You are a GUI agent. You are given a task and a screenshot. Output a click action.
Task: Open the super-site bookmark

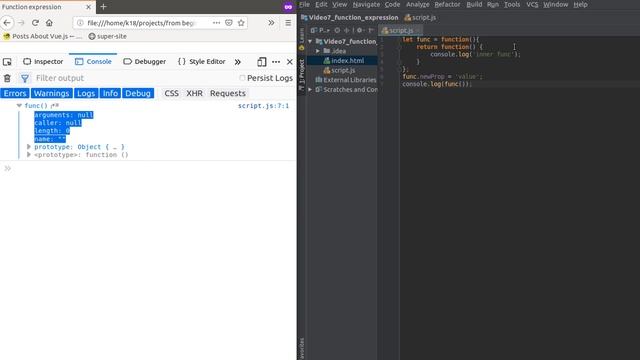click(108, 36)
